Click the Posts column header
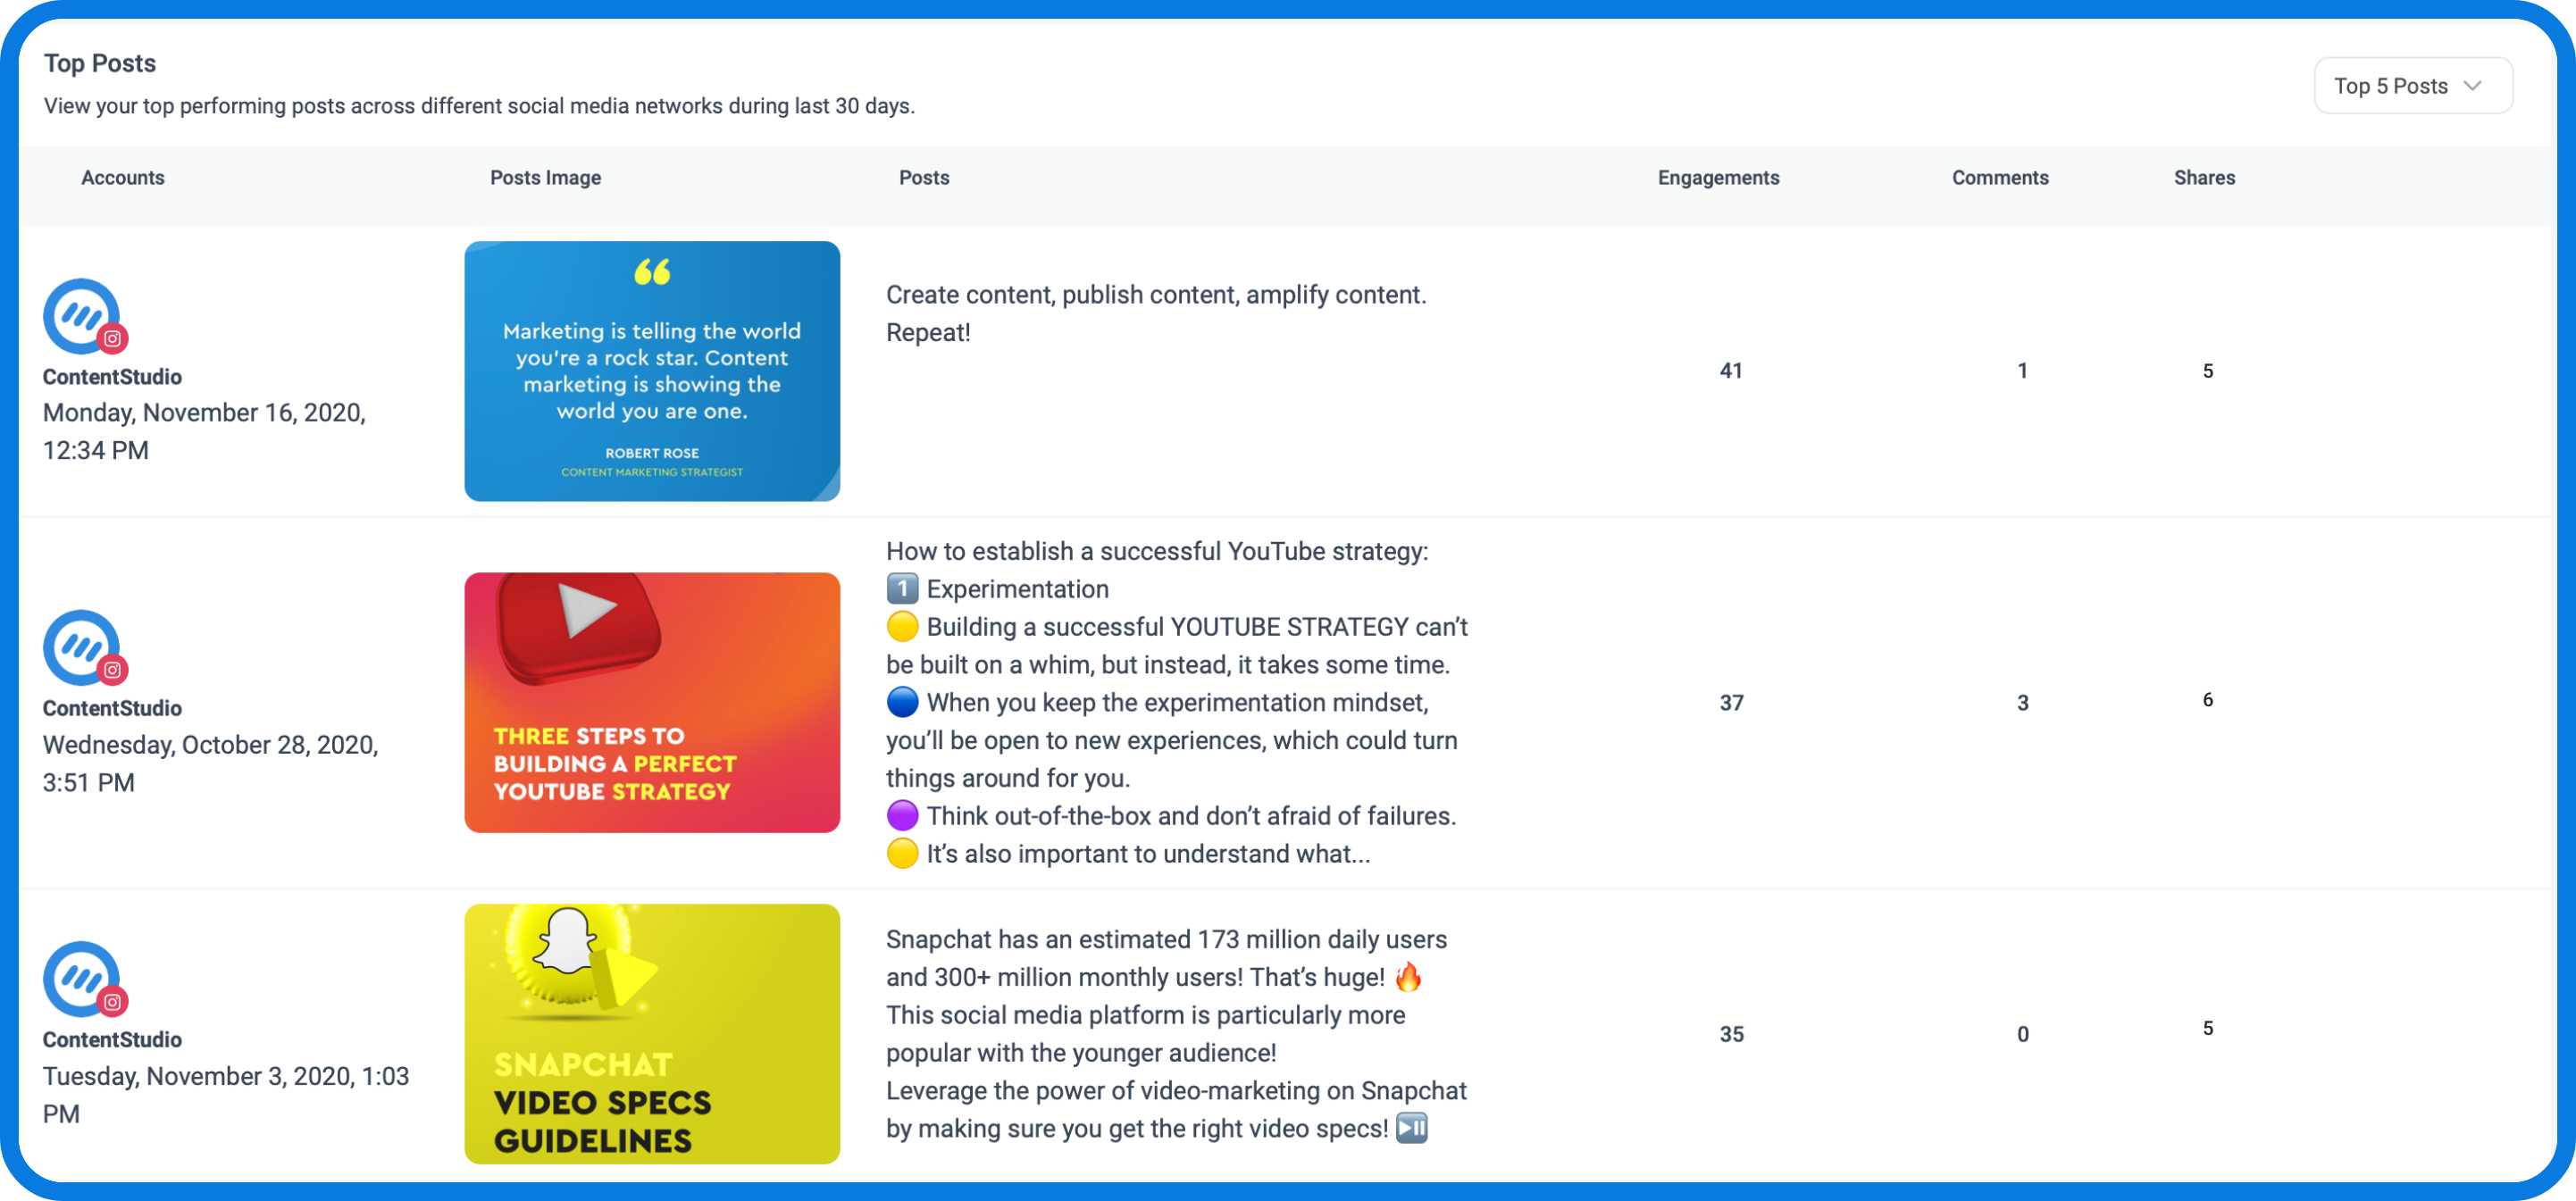Viewport: 2576px width, 1201px height. click(x=924, y=177)
